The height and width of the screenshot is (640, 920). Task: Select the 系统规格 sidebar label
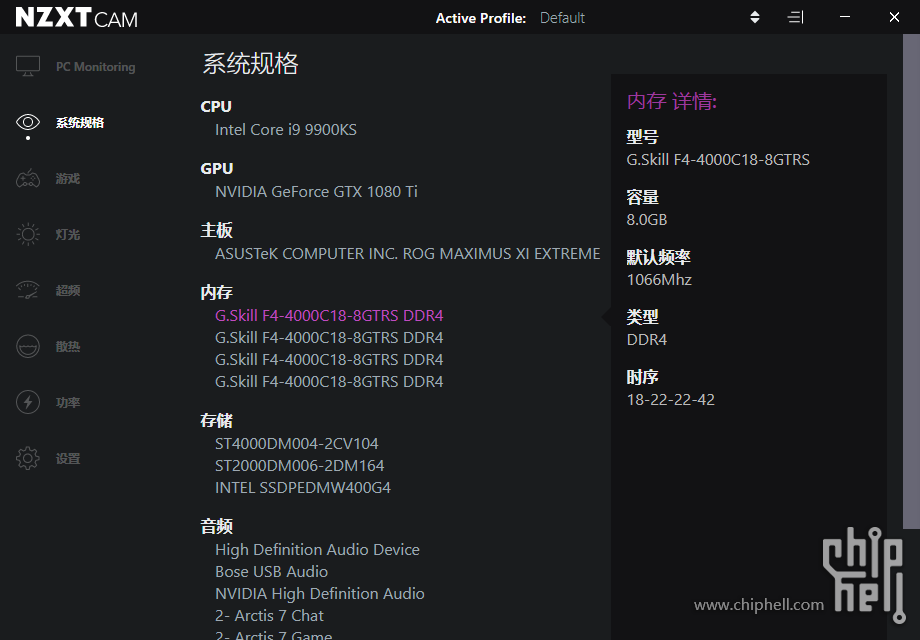(x=80, y=123)
